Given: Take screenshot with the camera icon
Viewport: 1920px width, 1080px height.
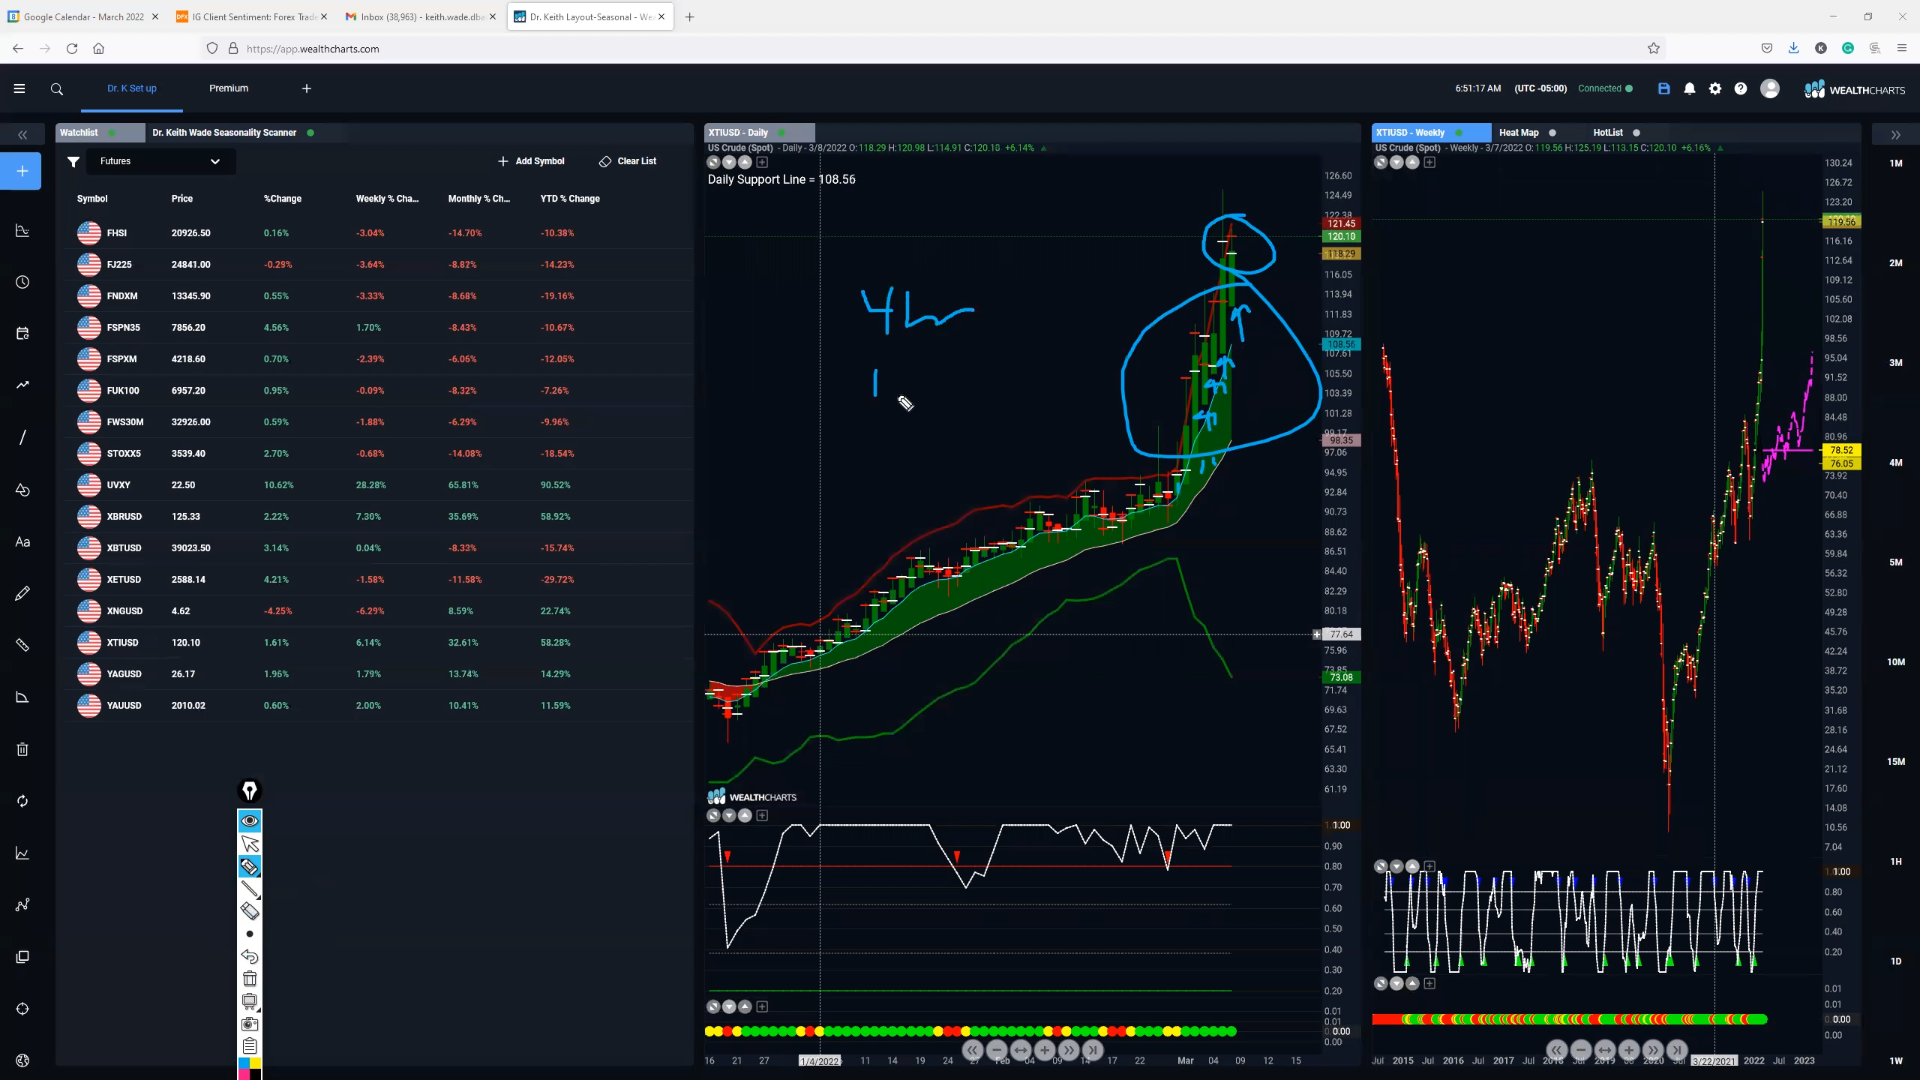Looking at the screenshot, I should tap(250, 1024).
